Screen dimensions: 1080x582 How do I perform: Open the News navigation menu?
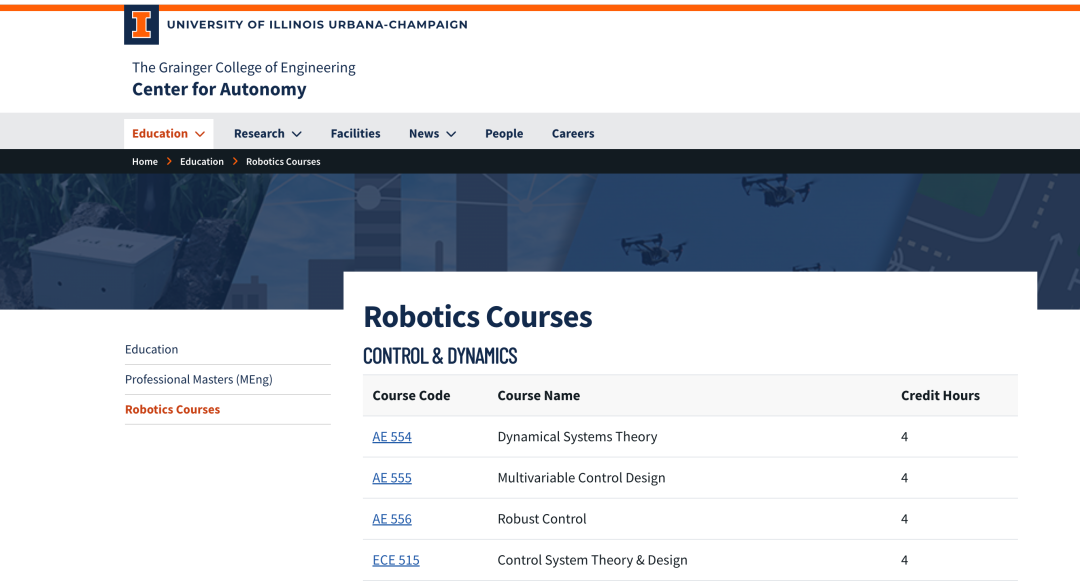pyautogui.click(x=432, y=134)
